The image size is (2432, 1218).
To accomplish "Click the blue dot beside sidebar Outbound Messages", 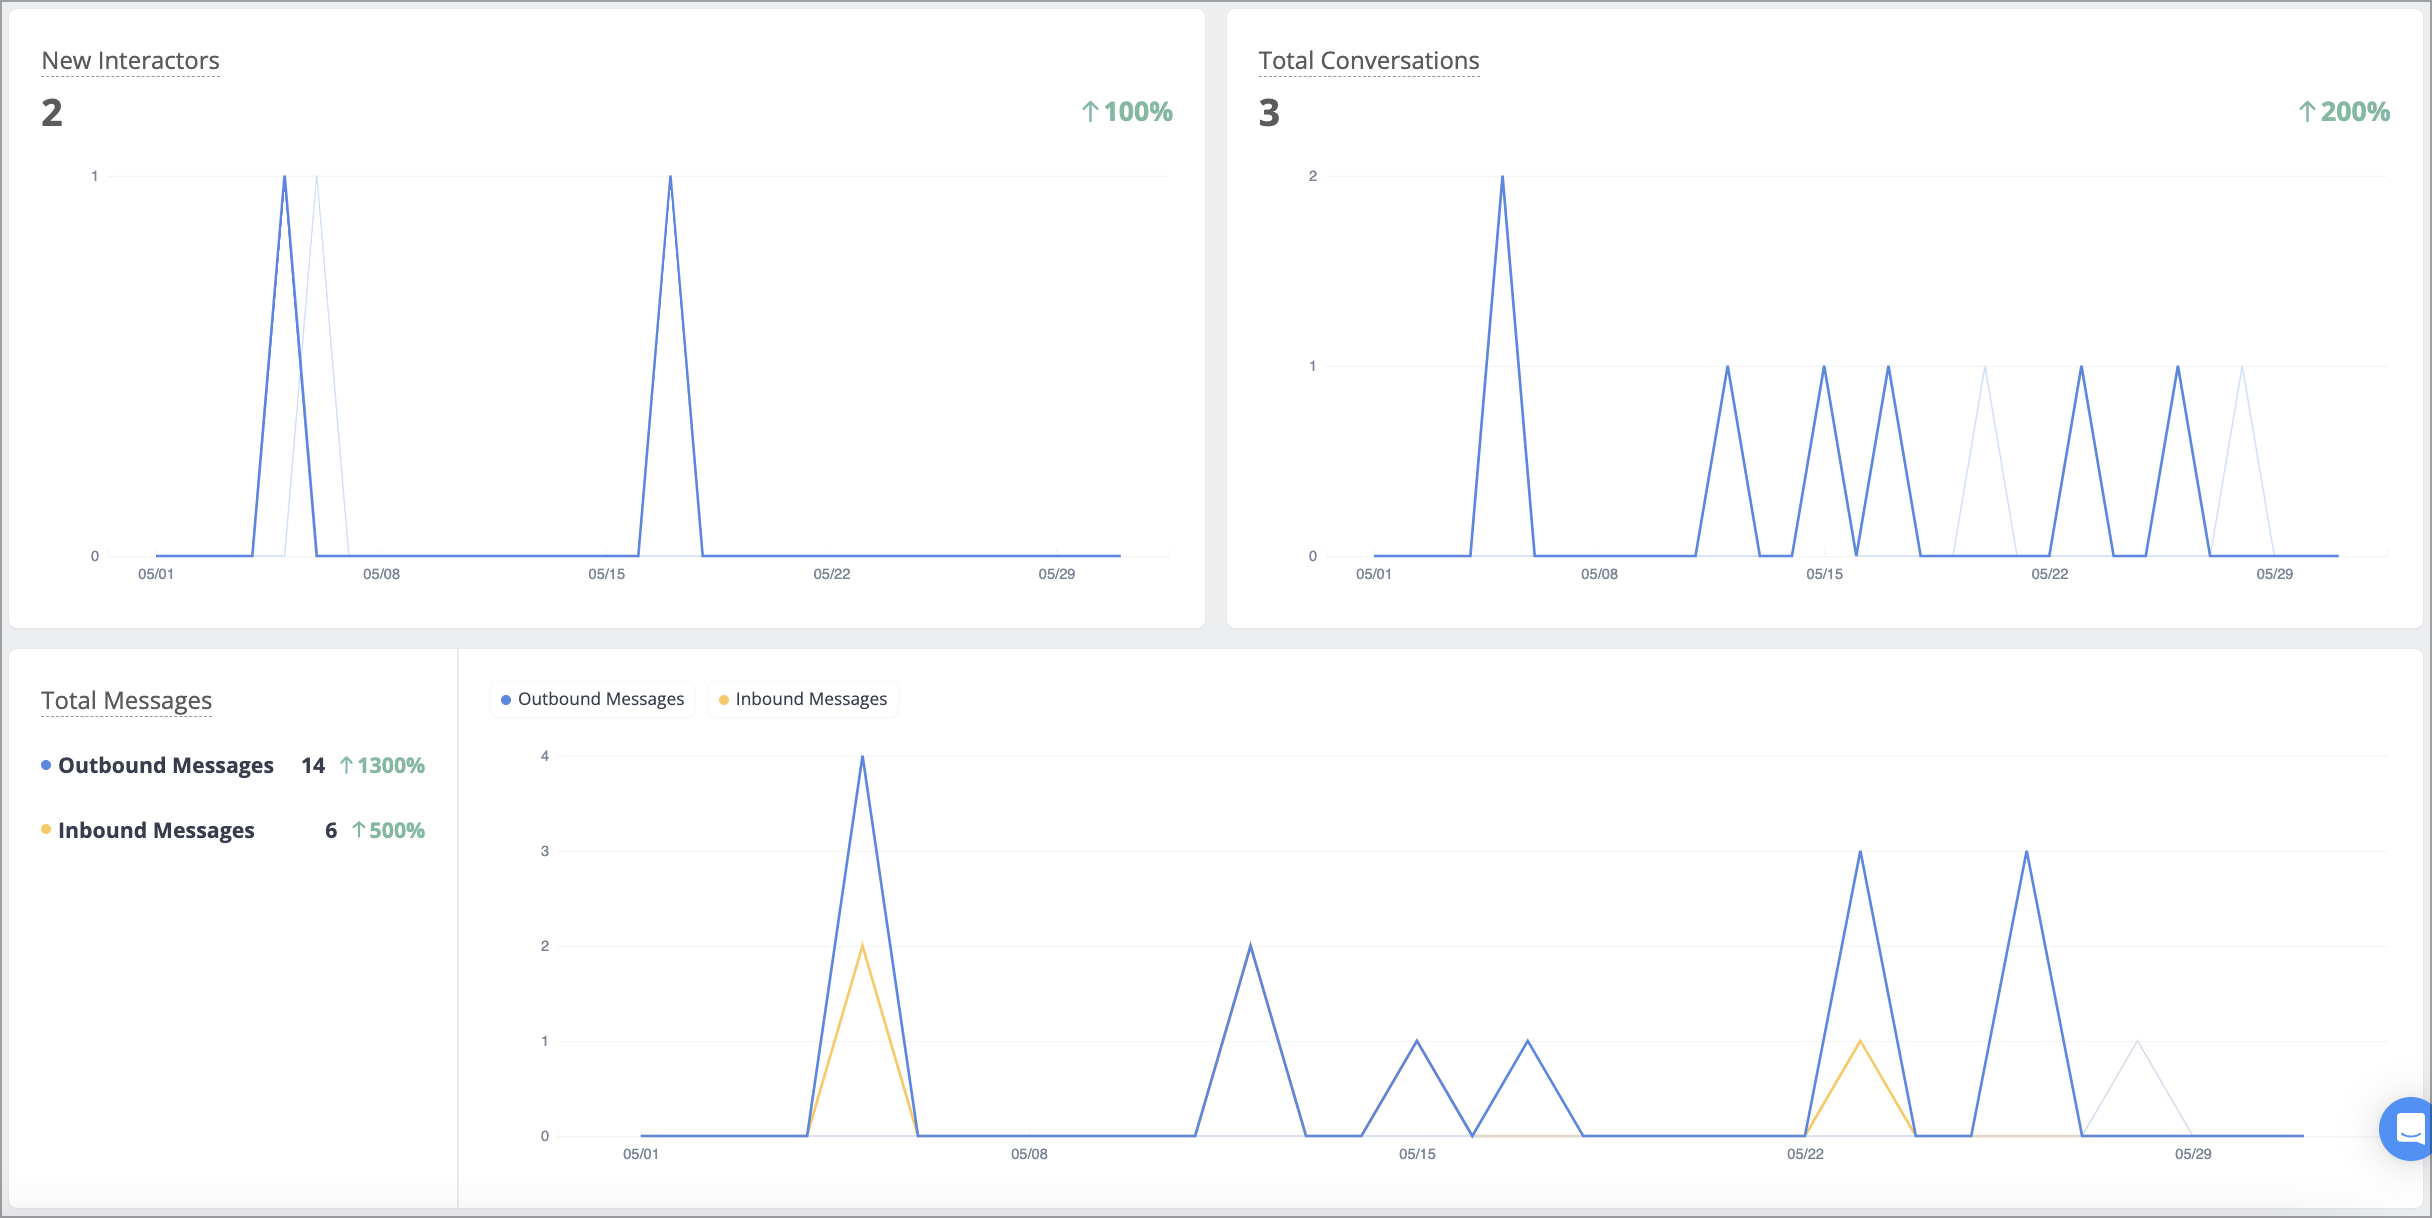I will (46, 765).
